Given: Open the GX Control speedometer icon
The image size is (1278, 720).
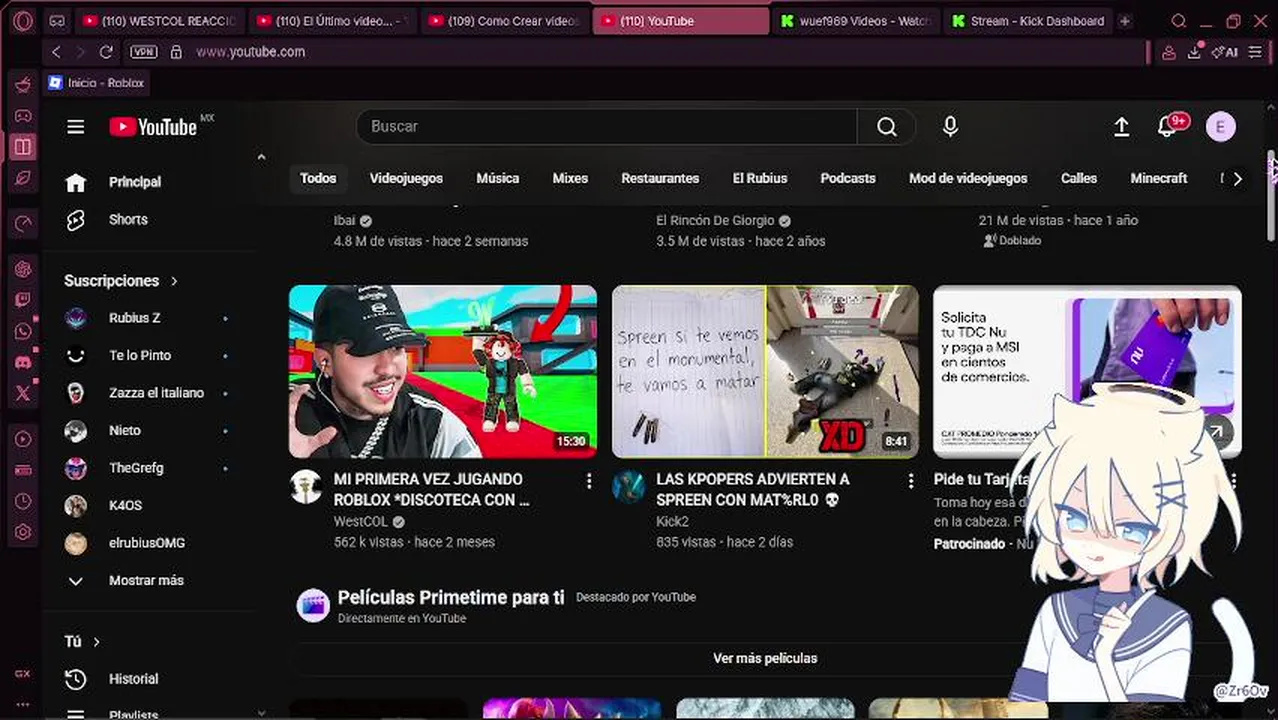Looking at the screenshot, I should coord(22,223).
